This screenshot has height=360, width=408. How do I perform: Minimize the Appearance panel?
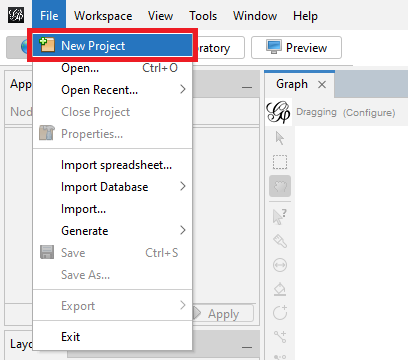coord(247,87)
